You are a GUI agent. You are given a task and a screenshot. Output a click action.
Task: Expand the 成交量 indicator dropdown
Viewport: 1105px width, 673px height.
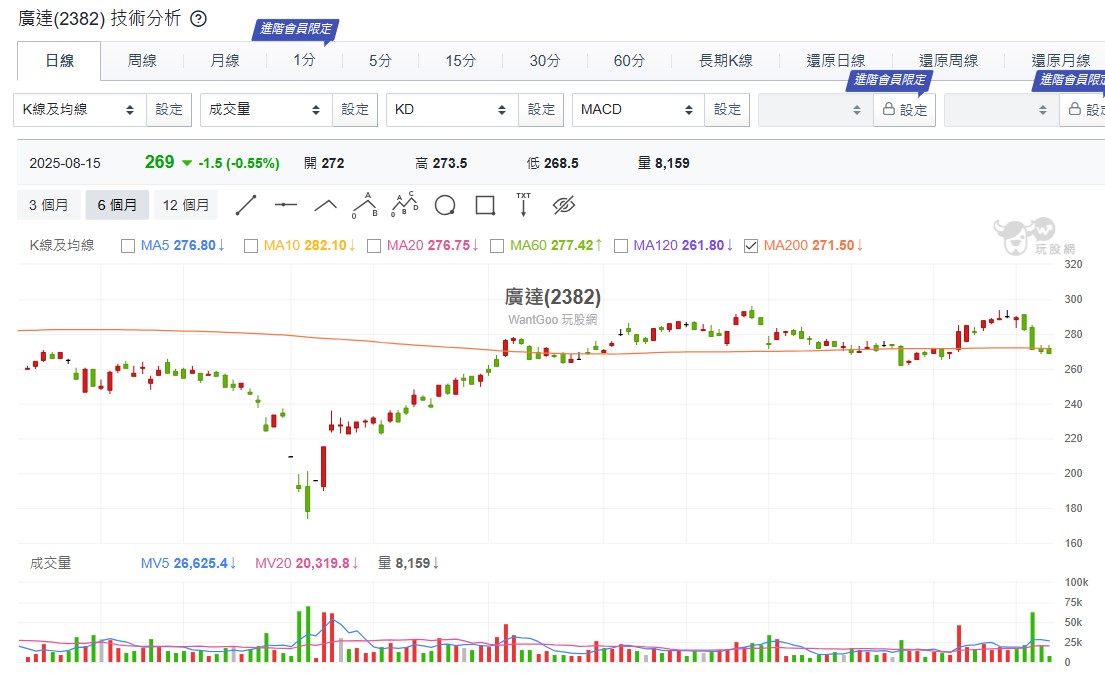pos(265,110)
